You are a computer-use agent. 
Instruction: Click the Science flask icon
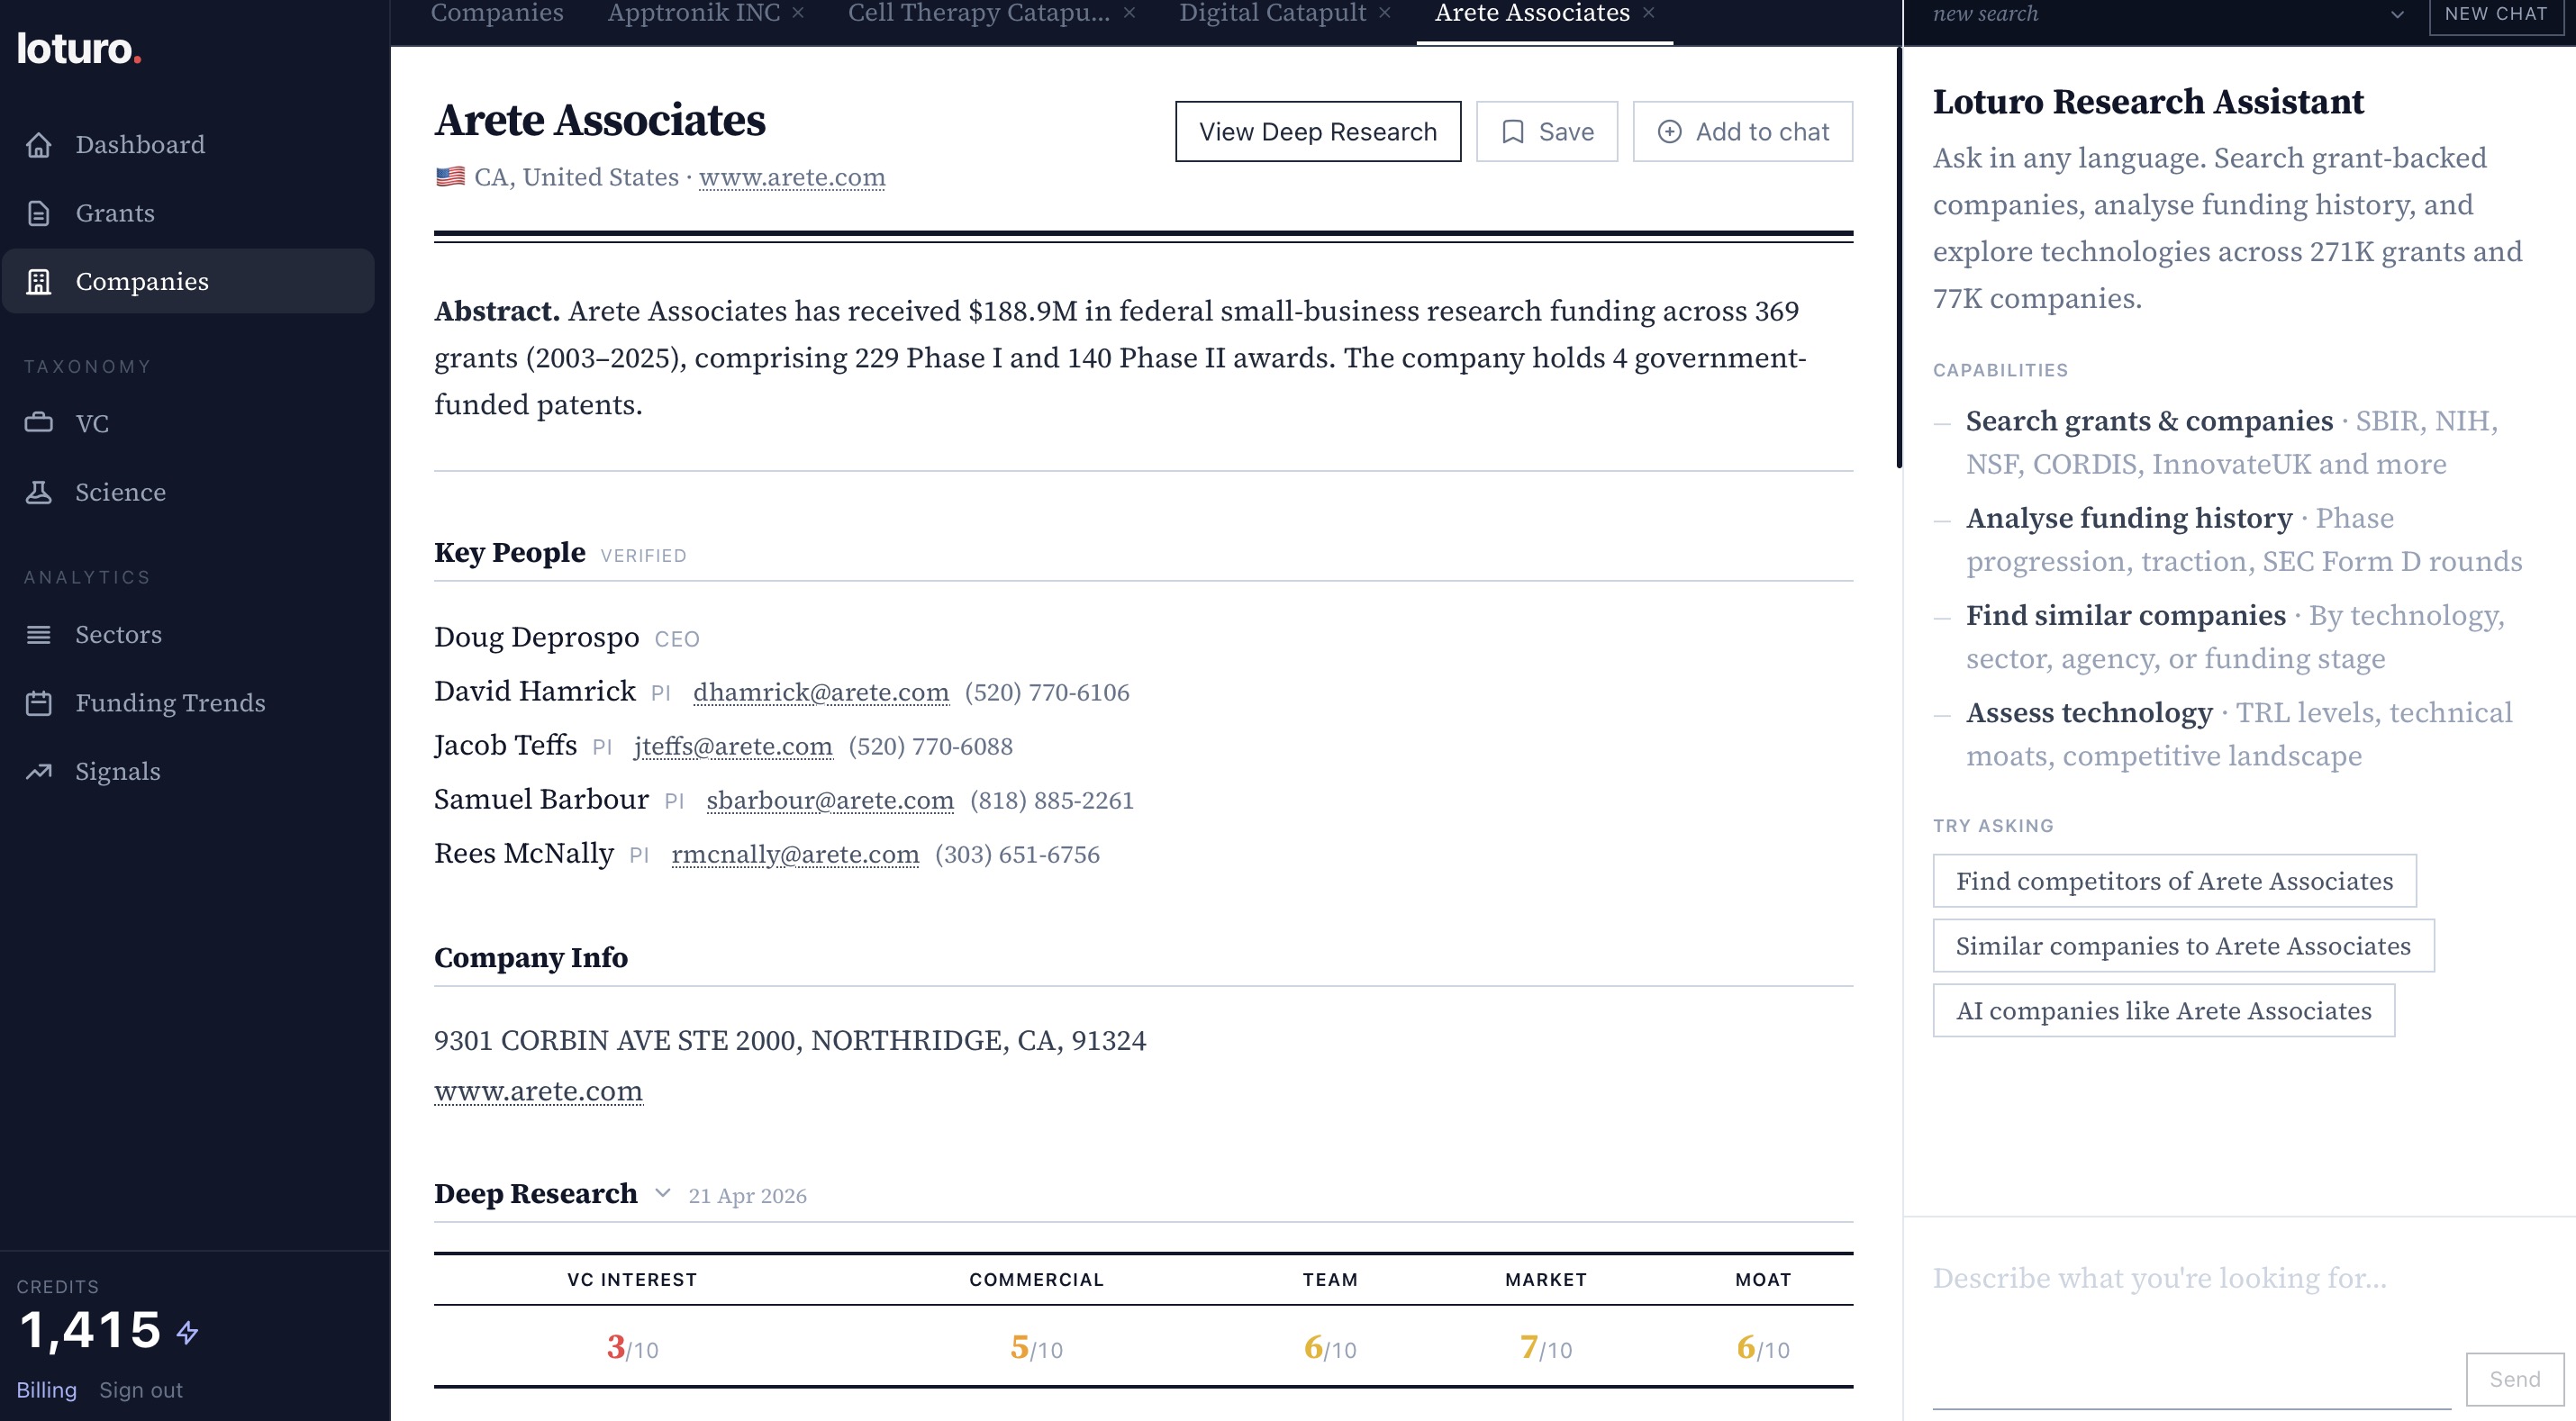tap(39, 492)
